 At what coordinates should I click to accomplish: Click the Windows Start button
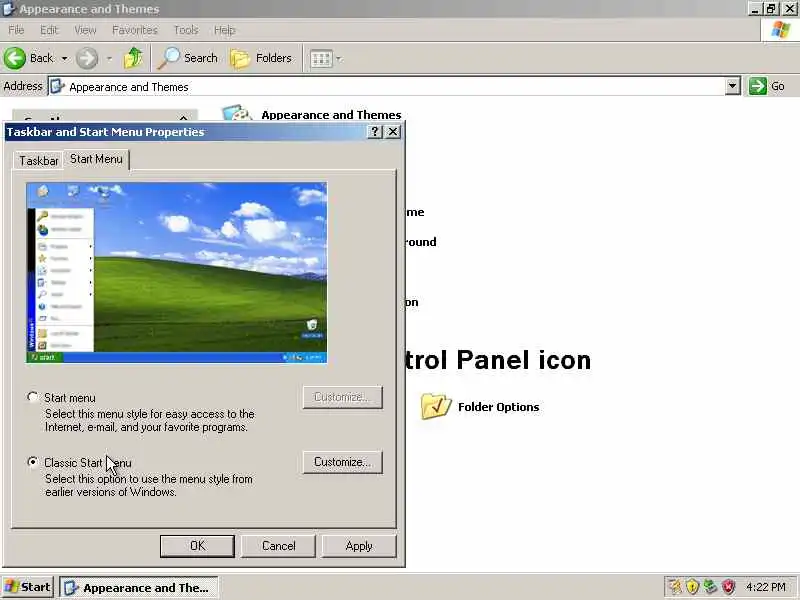pos(28,587)
